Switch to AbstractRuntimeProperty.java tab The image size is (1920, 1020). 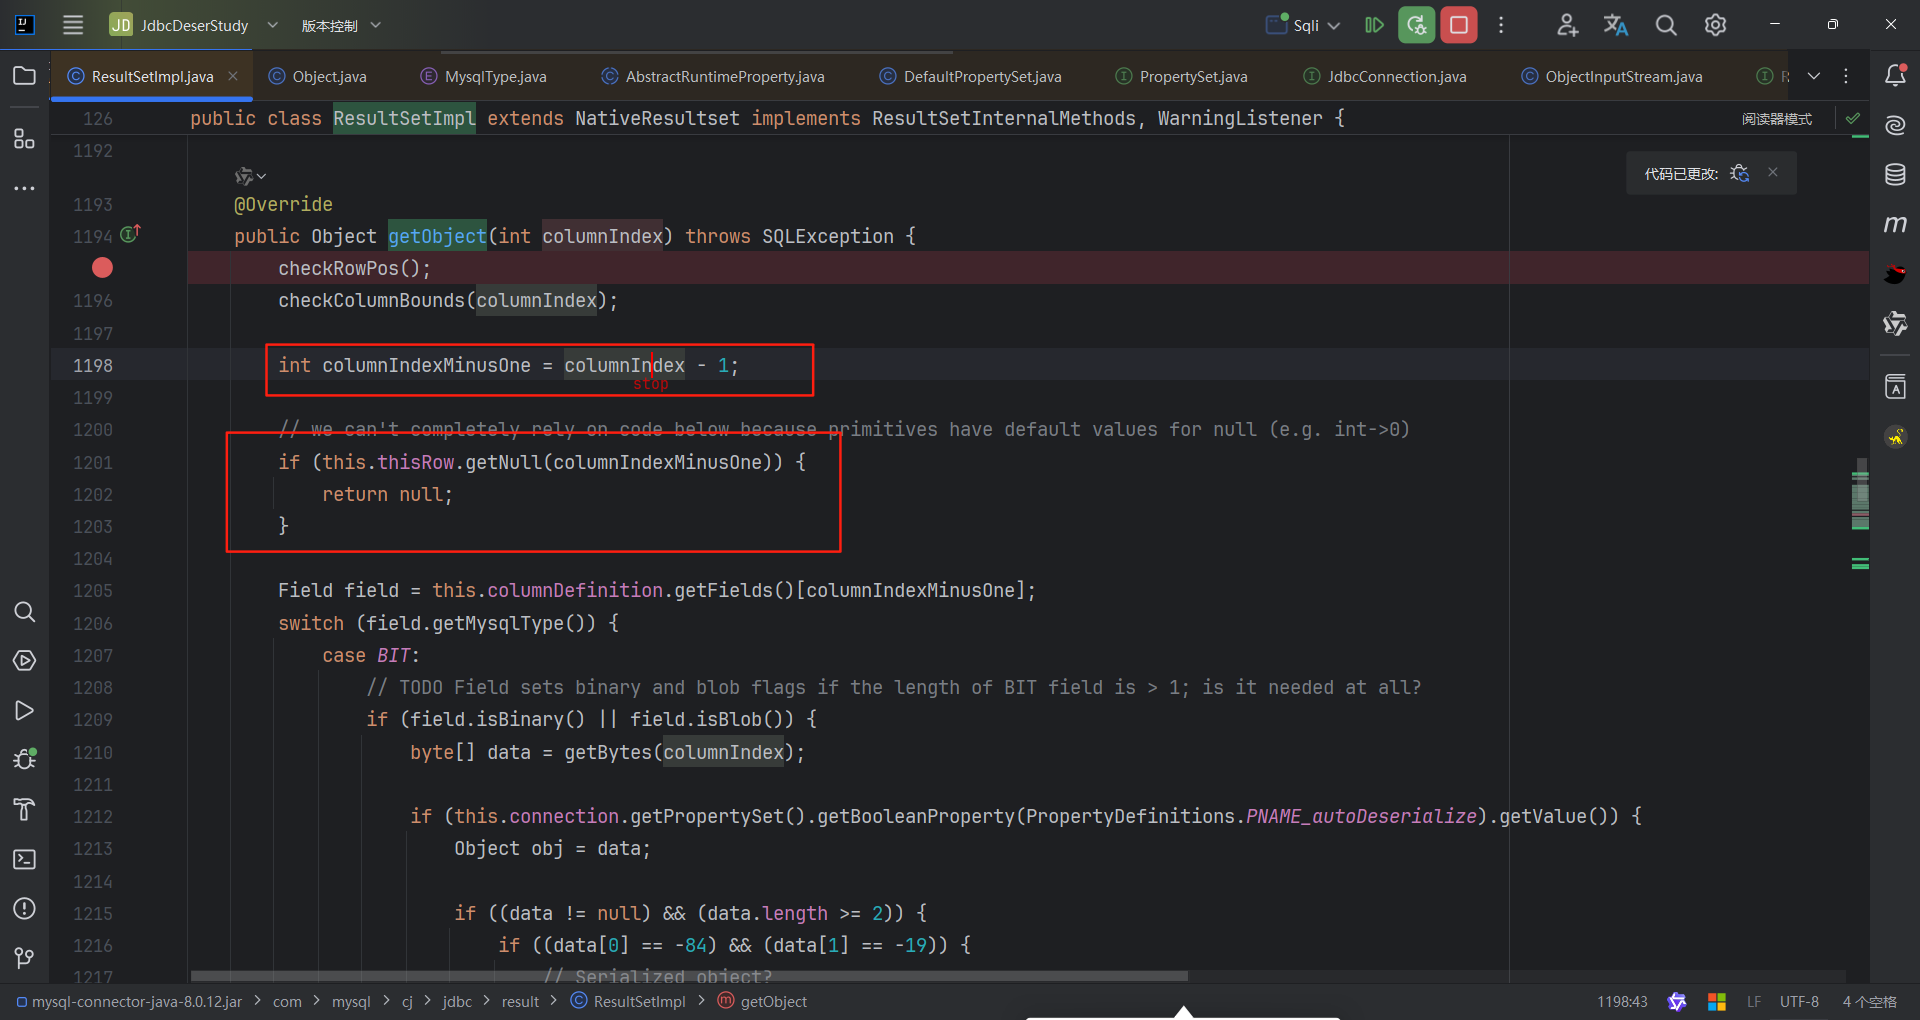click(x=713, y=77)
